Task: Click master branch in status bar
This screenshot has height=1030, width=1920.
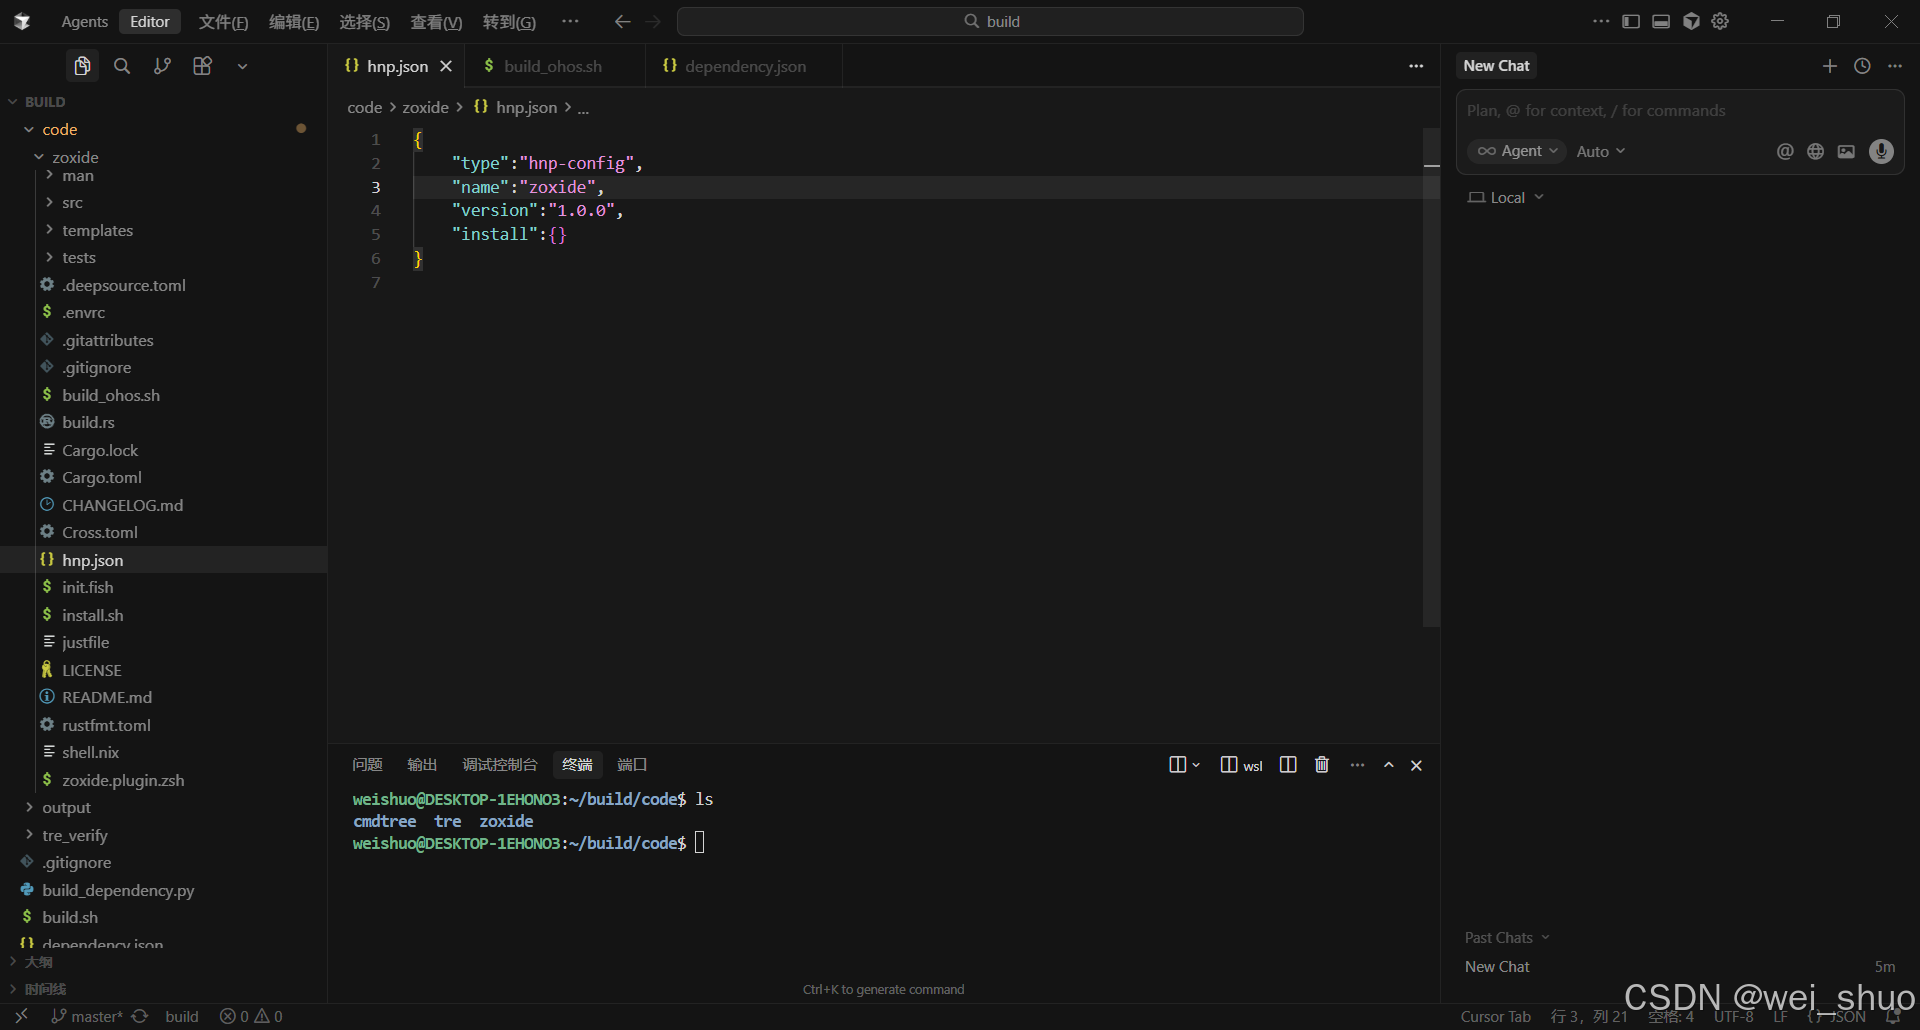Action: (88, 1016)
